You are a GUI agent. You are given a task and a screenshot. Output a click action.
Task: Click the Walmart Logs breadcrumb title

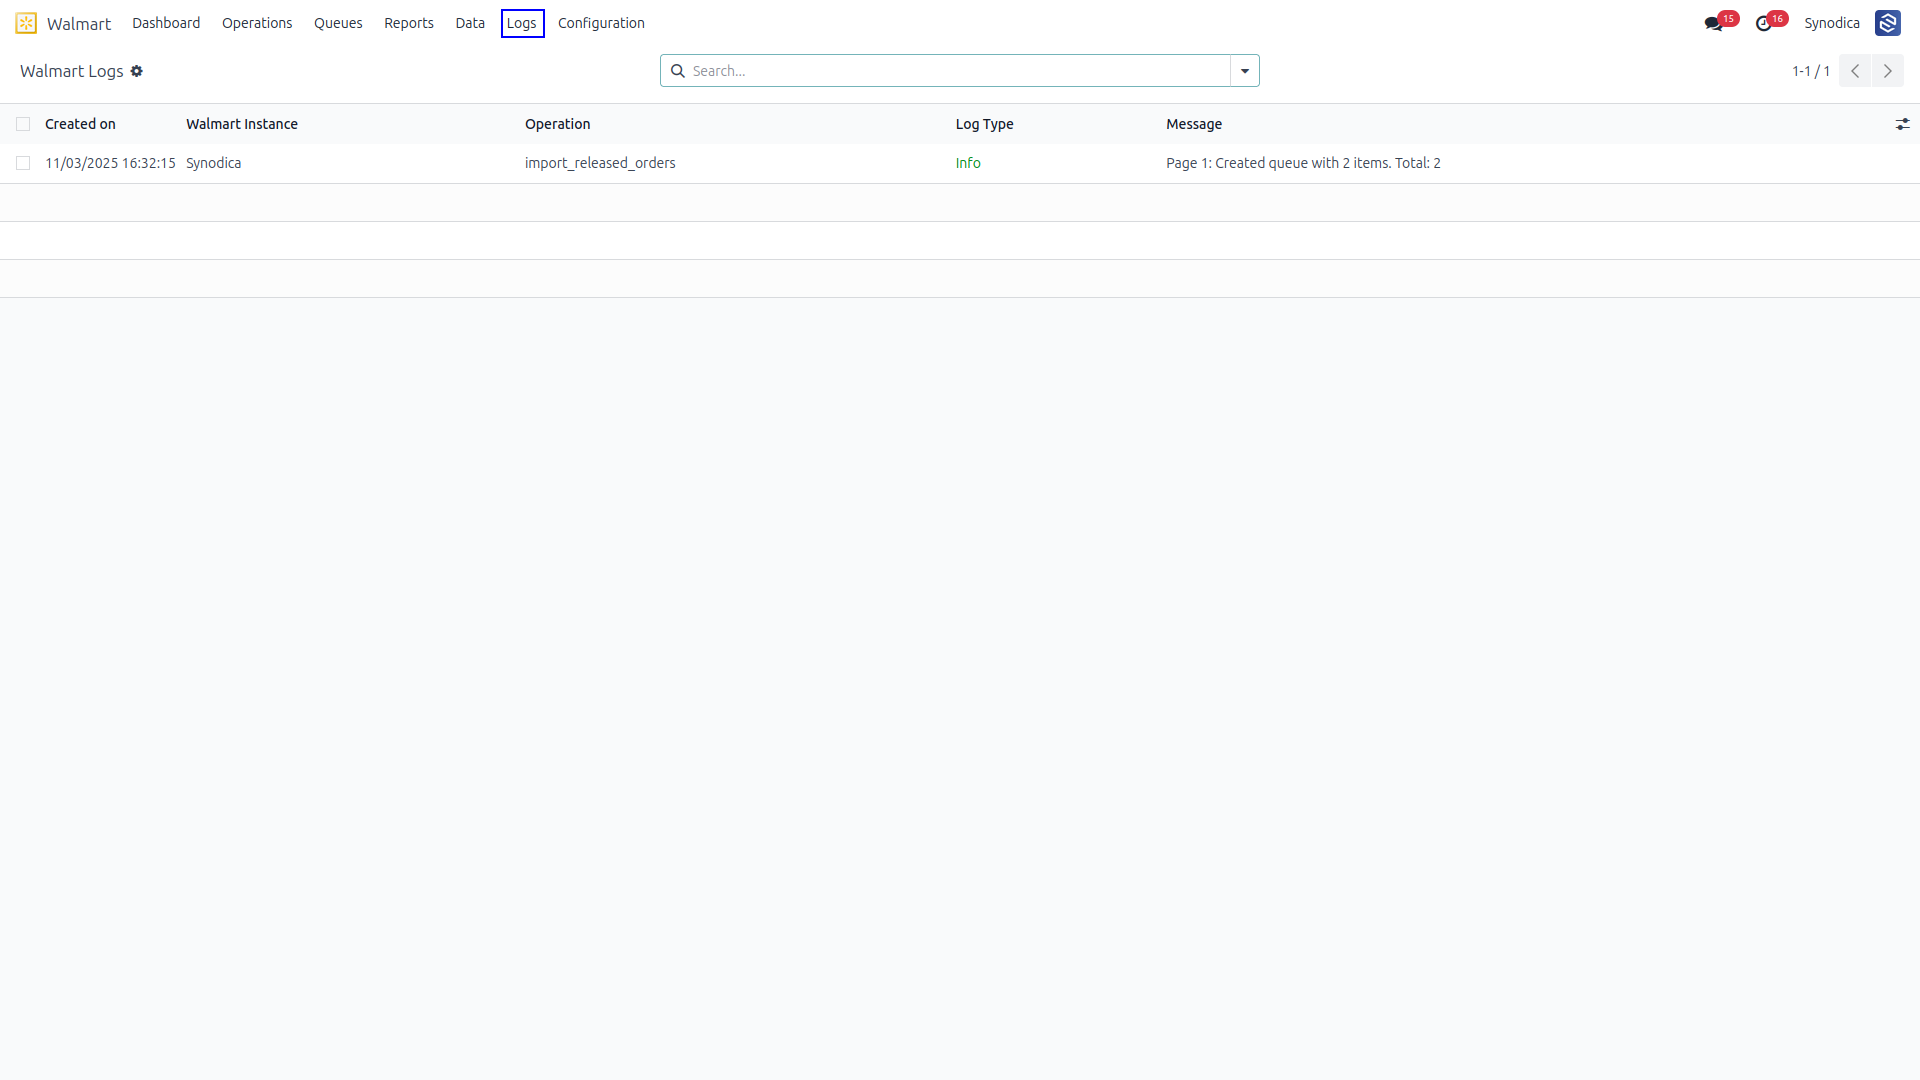click(72, 71)
